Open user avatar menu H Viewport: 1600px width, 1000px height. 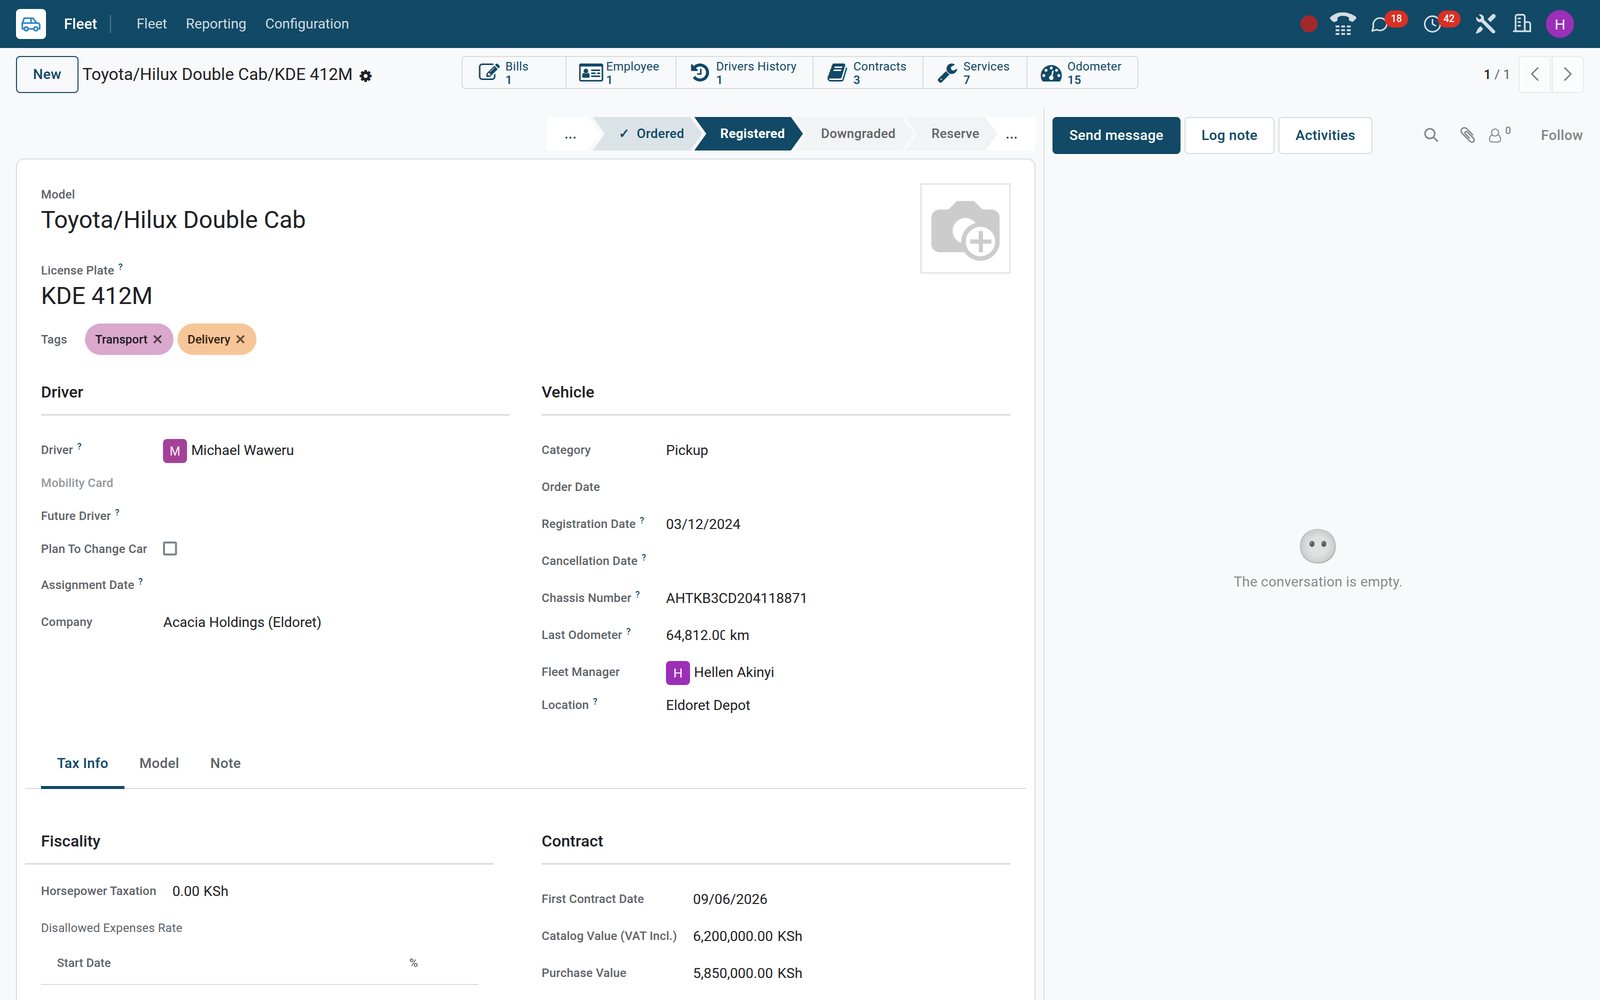click(1560, 24)
